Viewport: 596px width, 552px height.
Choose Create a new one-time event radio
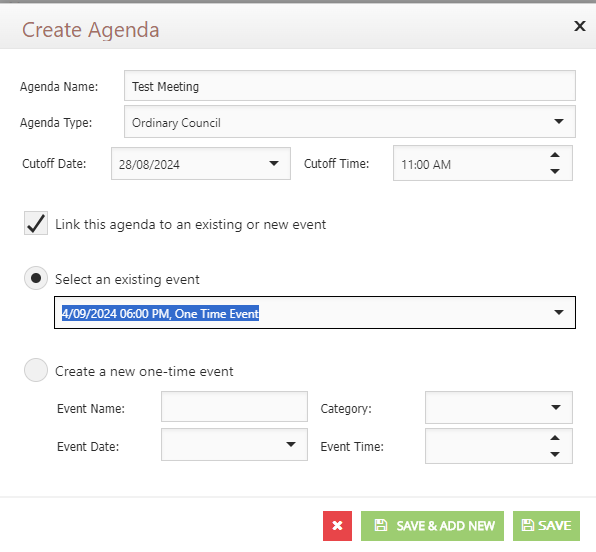point(36,370)
